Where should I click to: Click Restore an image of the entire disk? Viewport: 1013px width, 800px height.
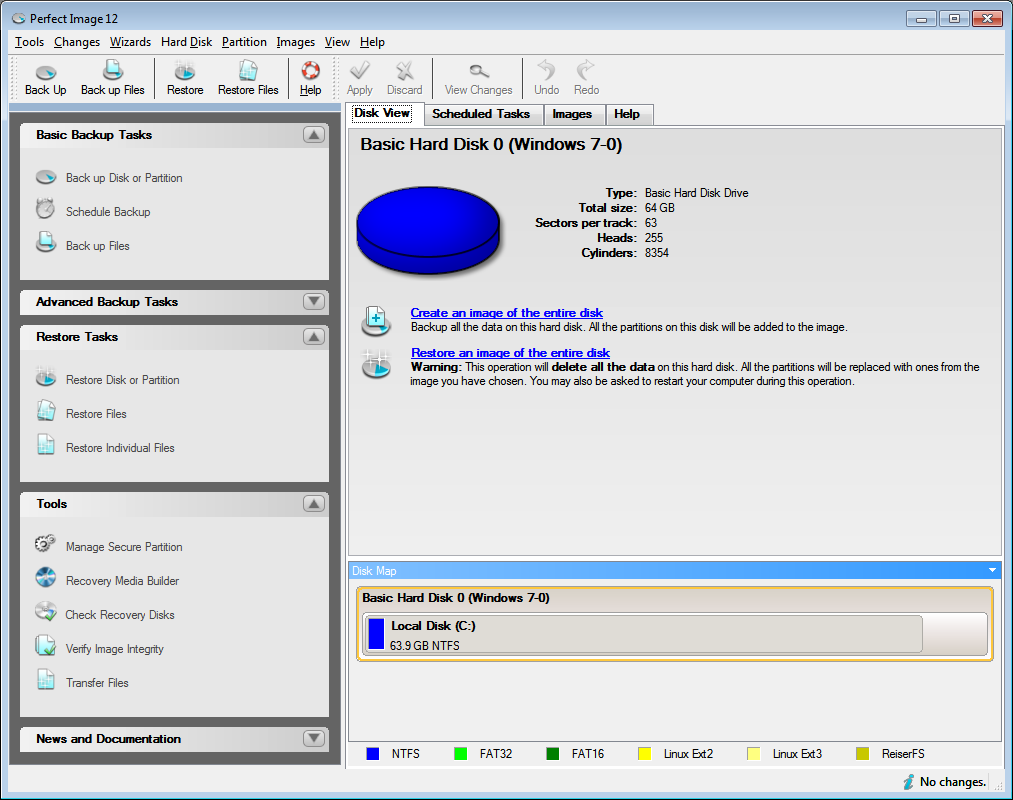[510, 352]
